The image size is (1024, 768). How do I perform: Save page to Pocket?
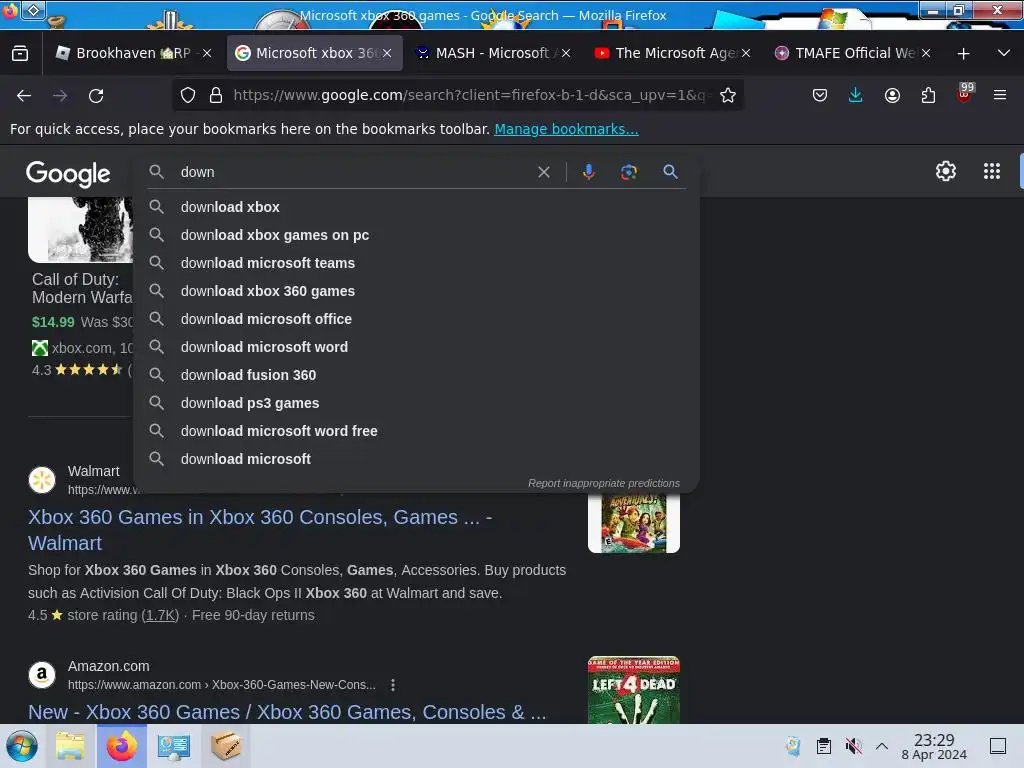(x=820, y=95)
